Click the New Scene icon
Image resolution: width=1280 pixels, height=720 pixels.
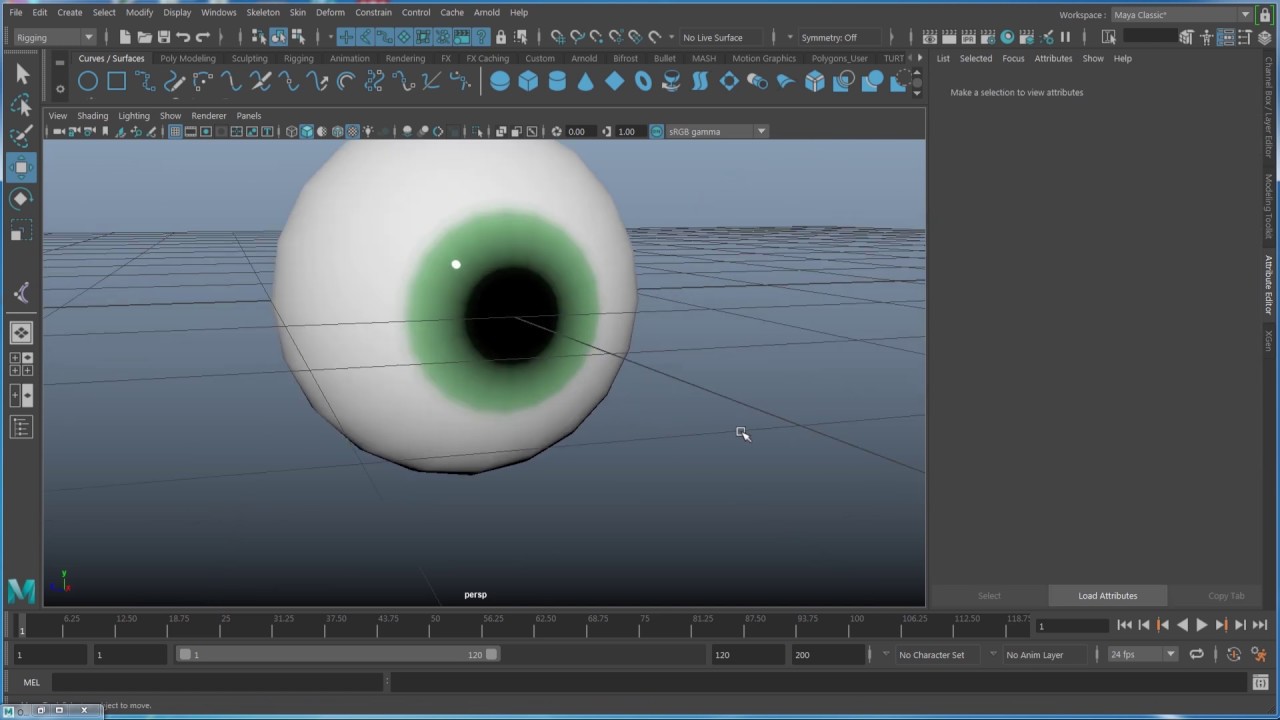[x=125, y=37]
